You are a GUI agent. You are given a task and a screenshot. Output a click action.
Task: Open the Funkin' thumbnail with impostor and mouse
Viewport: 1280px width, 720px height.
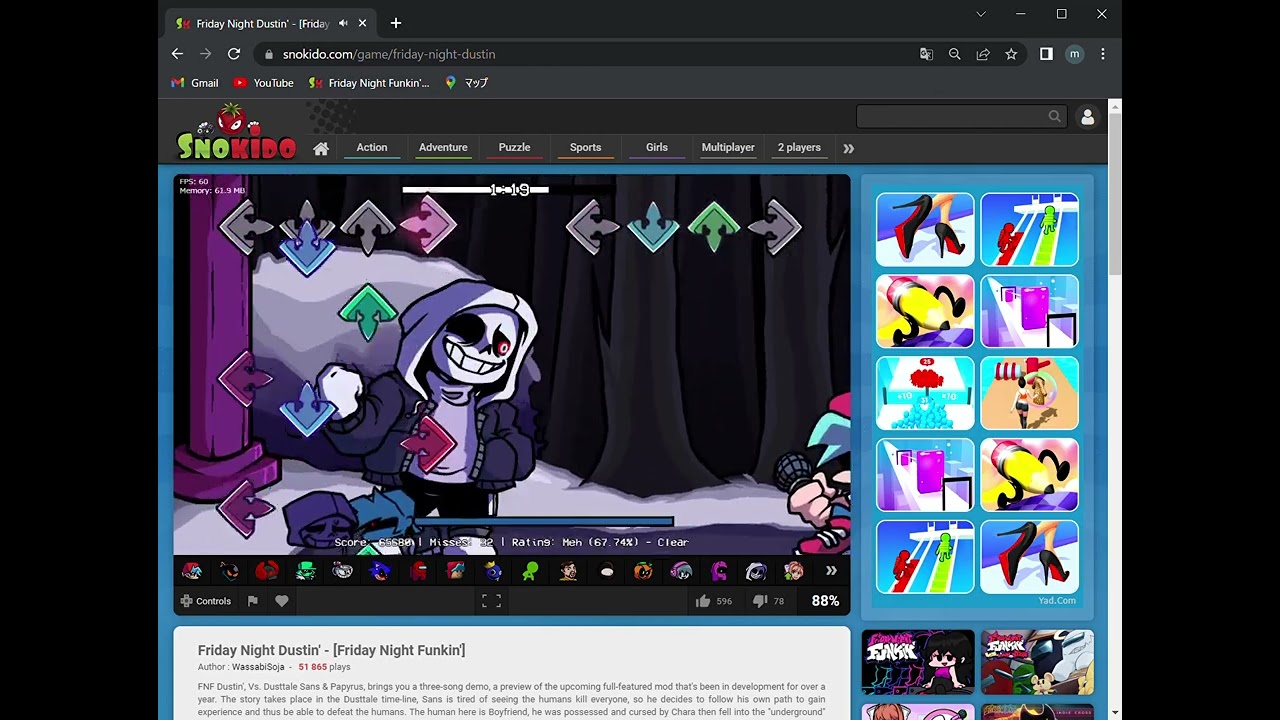(1037, 662)
